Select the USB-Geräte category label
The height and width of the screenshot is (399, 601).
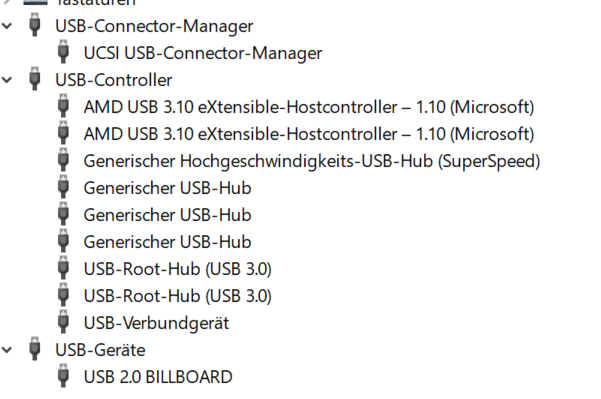100,350
